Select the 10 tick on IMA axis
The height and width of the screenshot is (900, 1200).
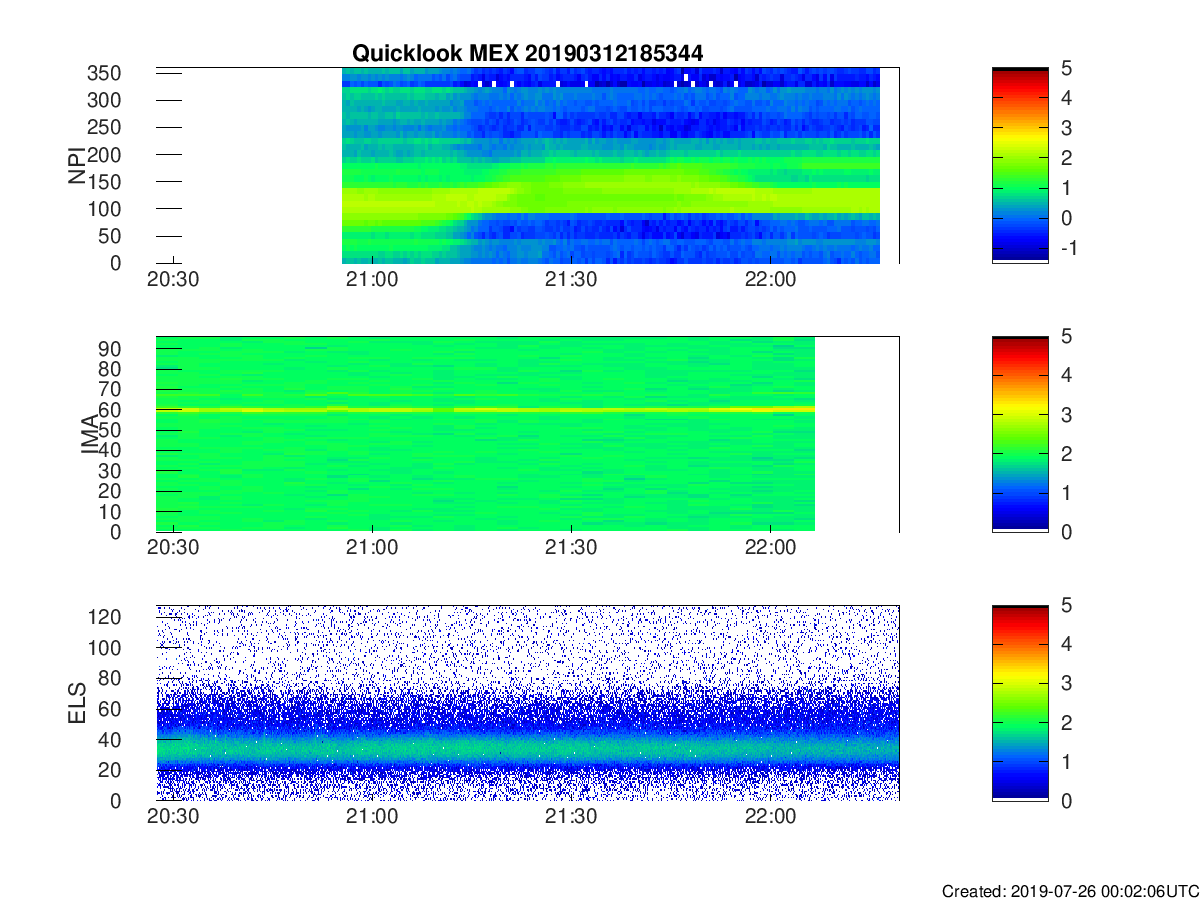109,512
